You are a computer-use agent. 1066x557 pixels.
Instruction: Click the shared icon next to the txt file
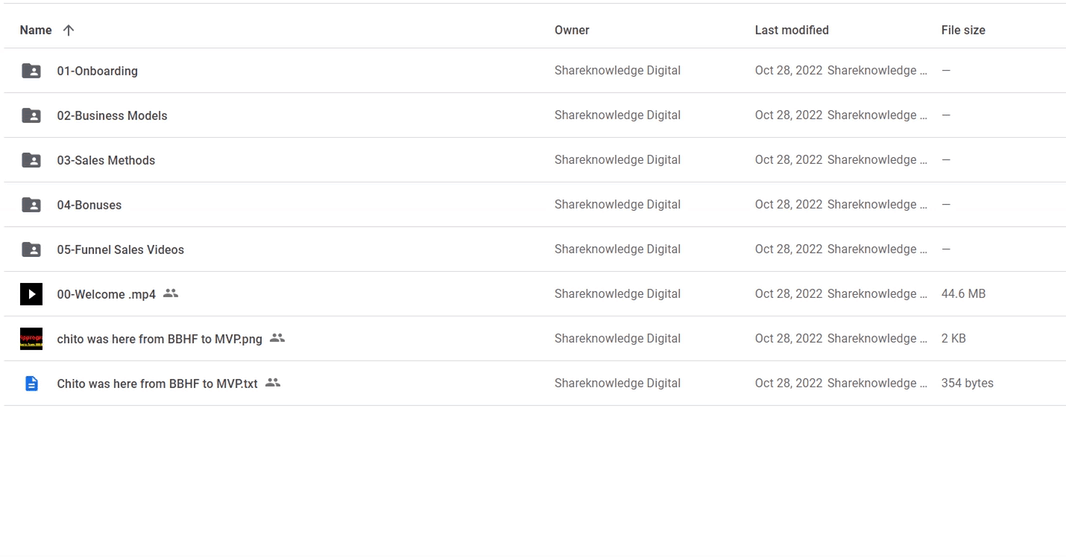pyautogui.click(x=273, y=382)
